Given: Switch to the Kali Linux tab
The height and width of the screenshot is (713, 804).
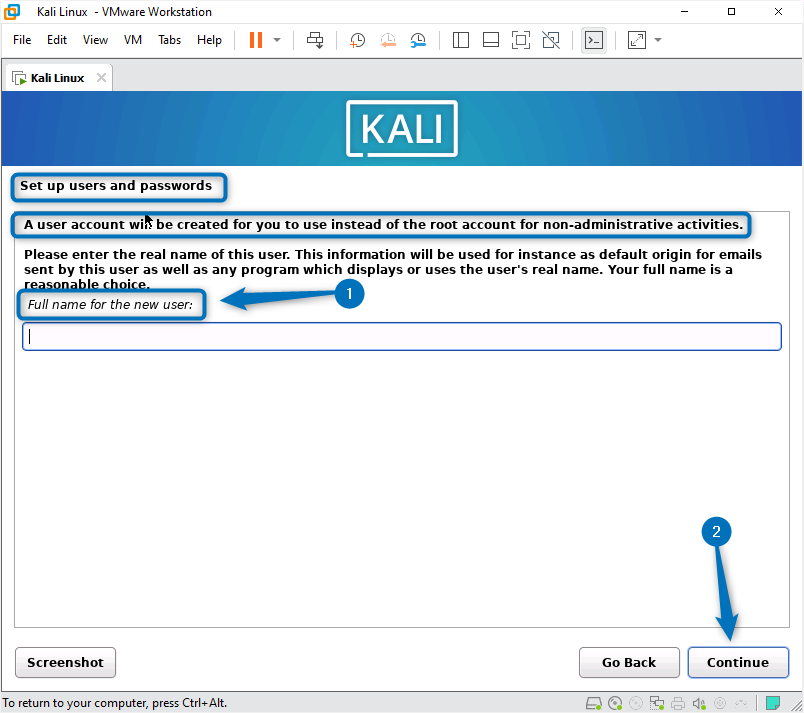Looking at the screenshot, I should click(55, 77).
